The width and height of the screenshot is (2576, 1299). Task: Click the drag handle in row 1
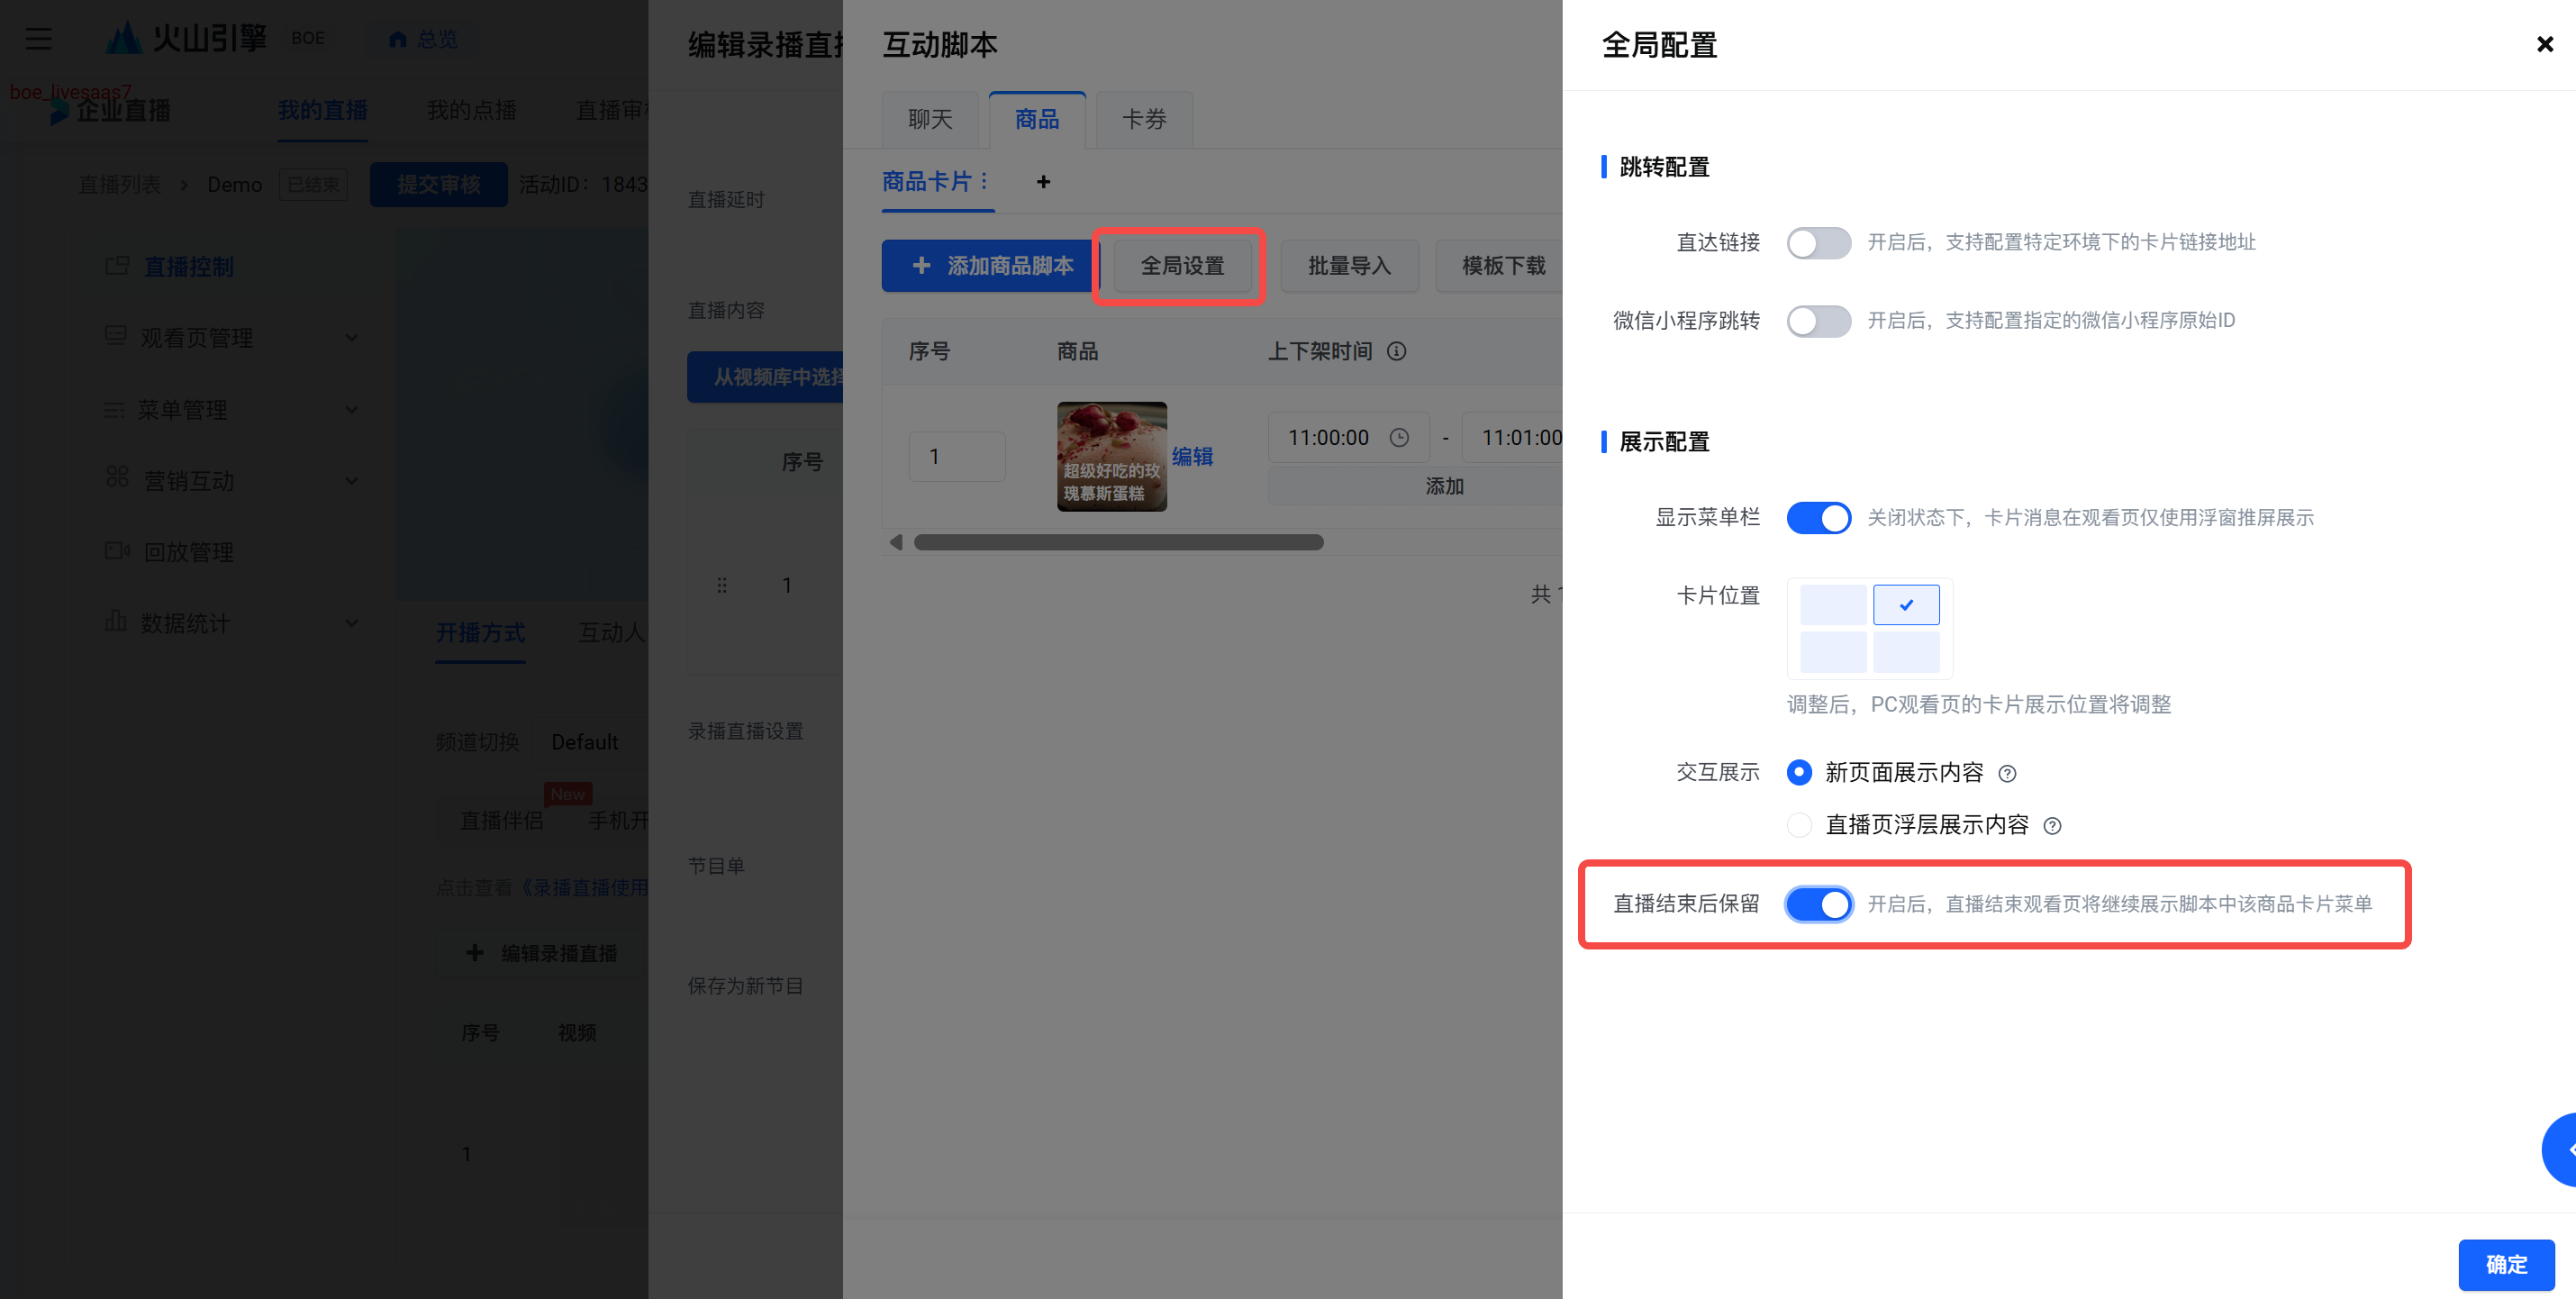tap(722, 585)
